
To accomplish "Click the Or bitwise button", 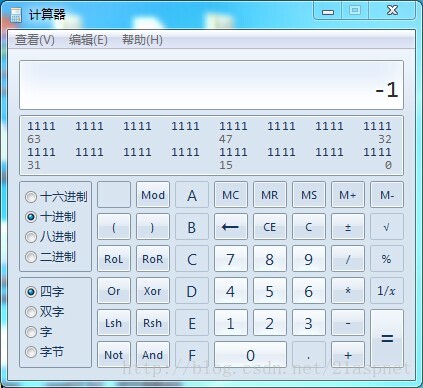I will click(x=114, y=291).
